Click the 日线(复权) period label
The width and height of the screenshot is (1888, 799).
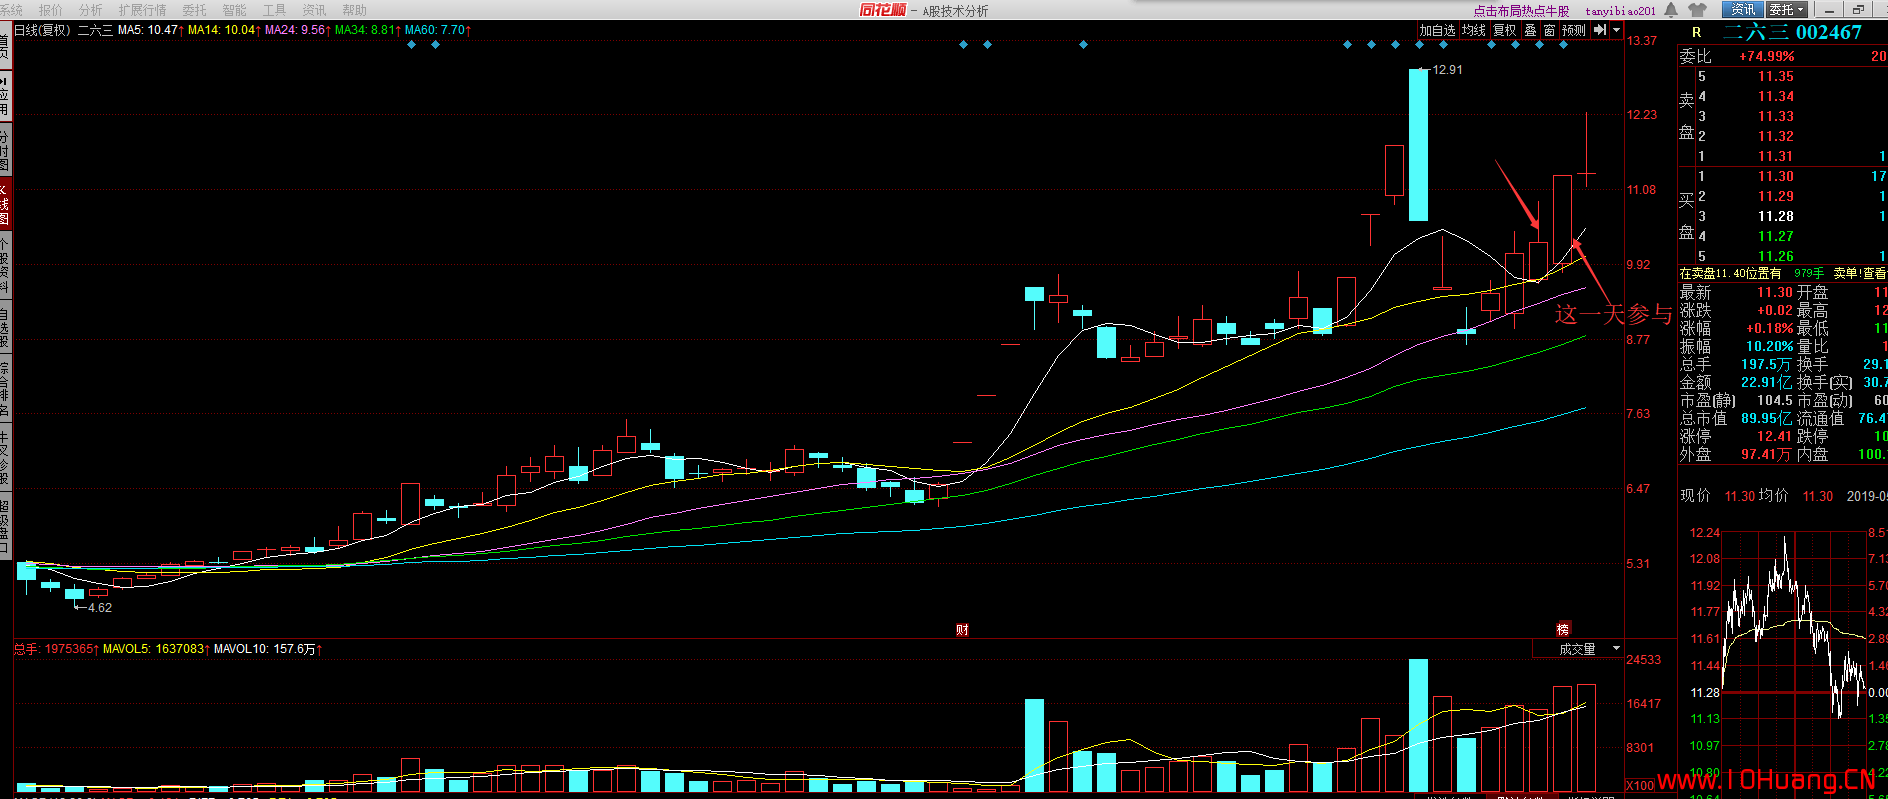42,30
